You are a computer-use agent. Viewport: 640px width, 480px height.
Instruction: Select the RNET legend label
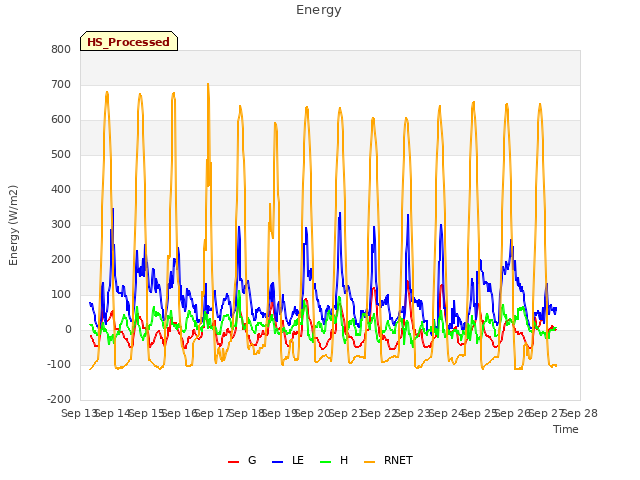pos(398,460)
